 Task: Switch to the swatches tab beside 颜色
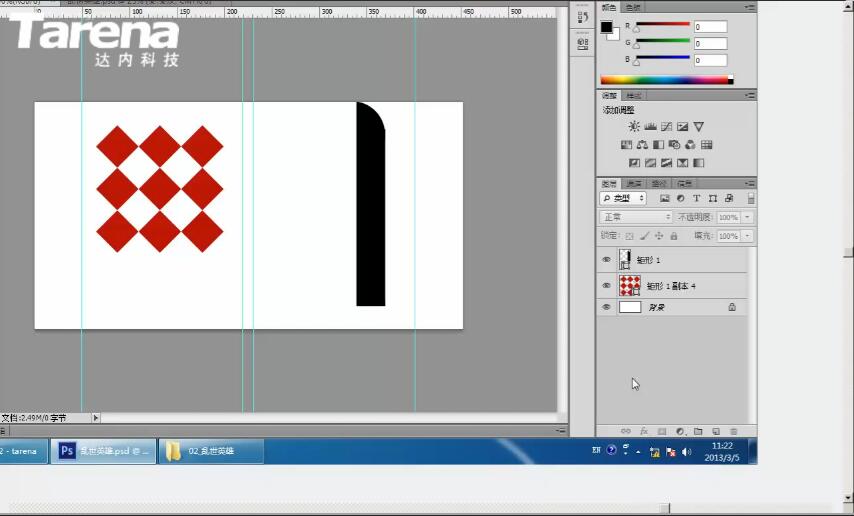pos(633,8)
